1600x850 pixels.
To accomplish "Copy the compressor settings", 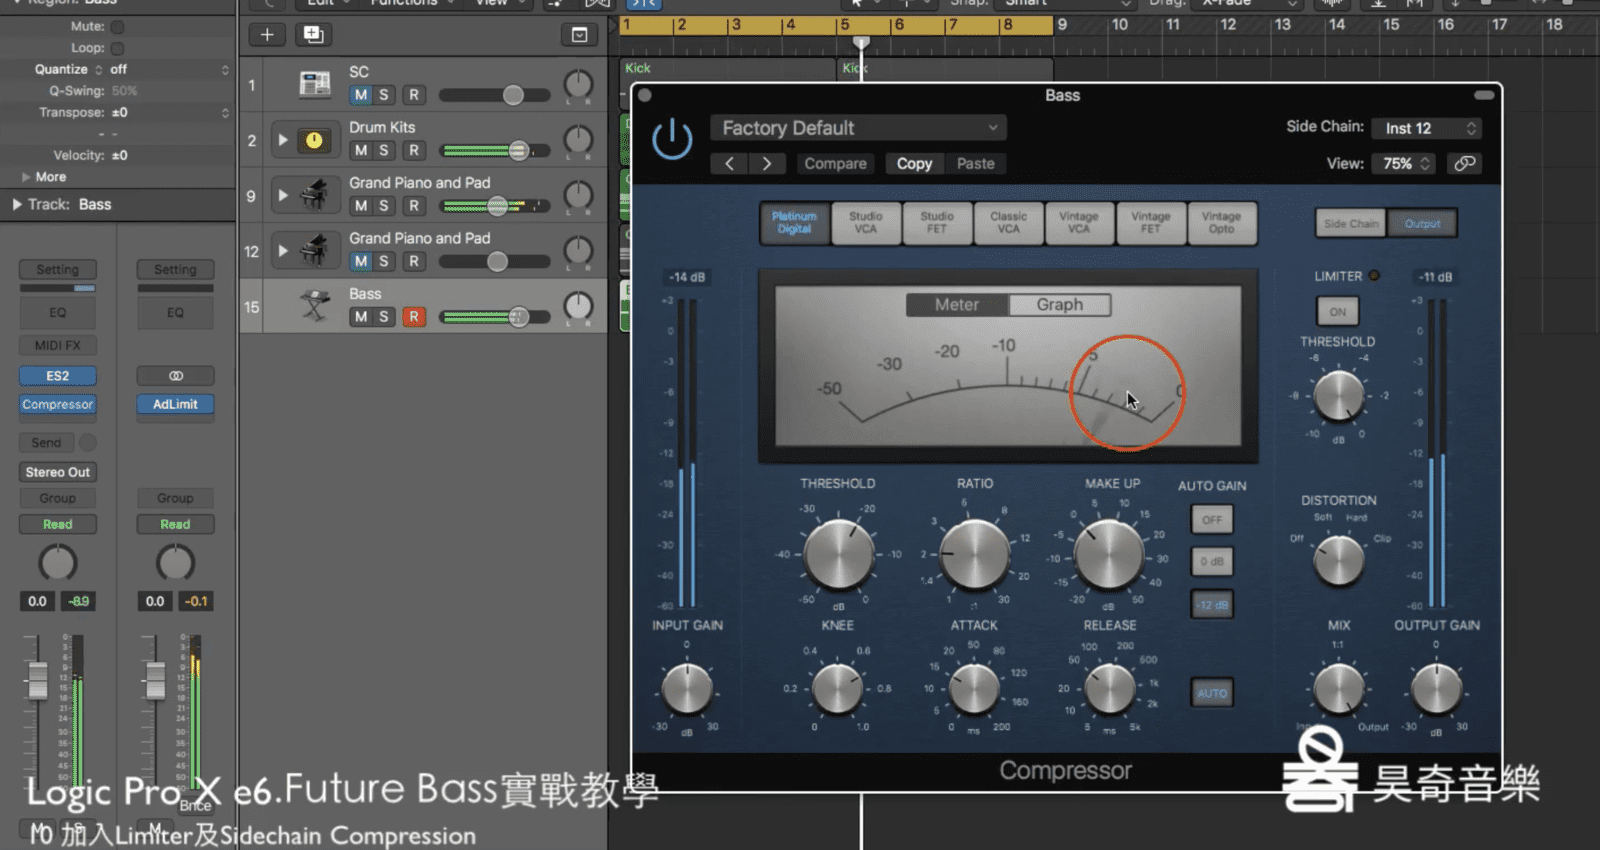I will (914, 163).
